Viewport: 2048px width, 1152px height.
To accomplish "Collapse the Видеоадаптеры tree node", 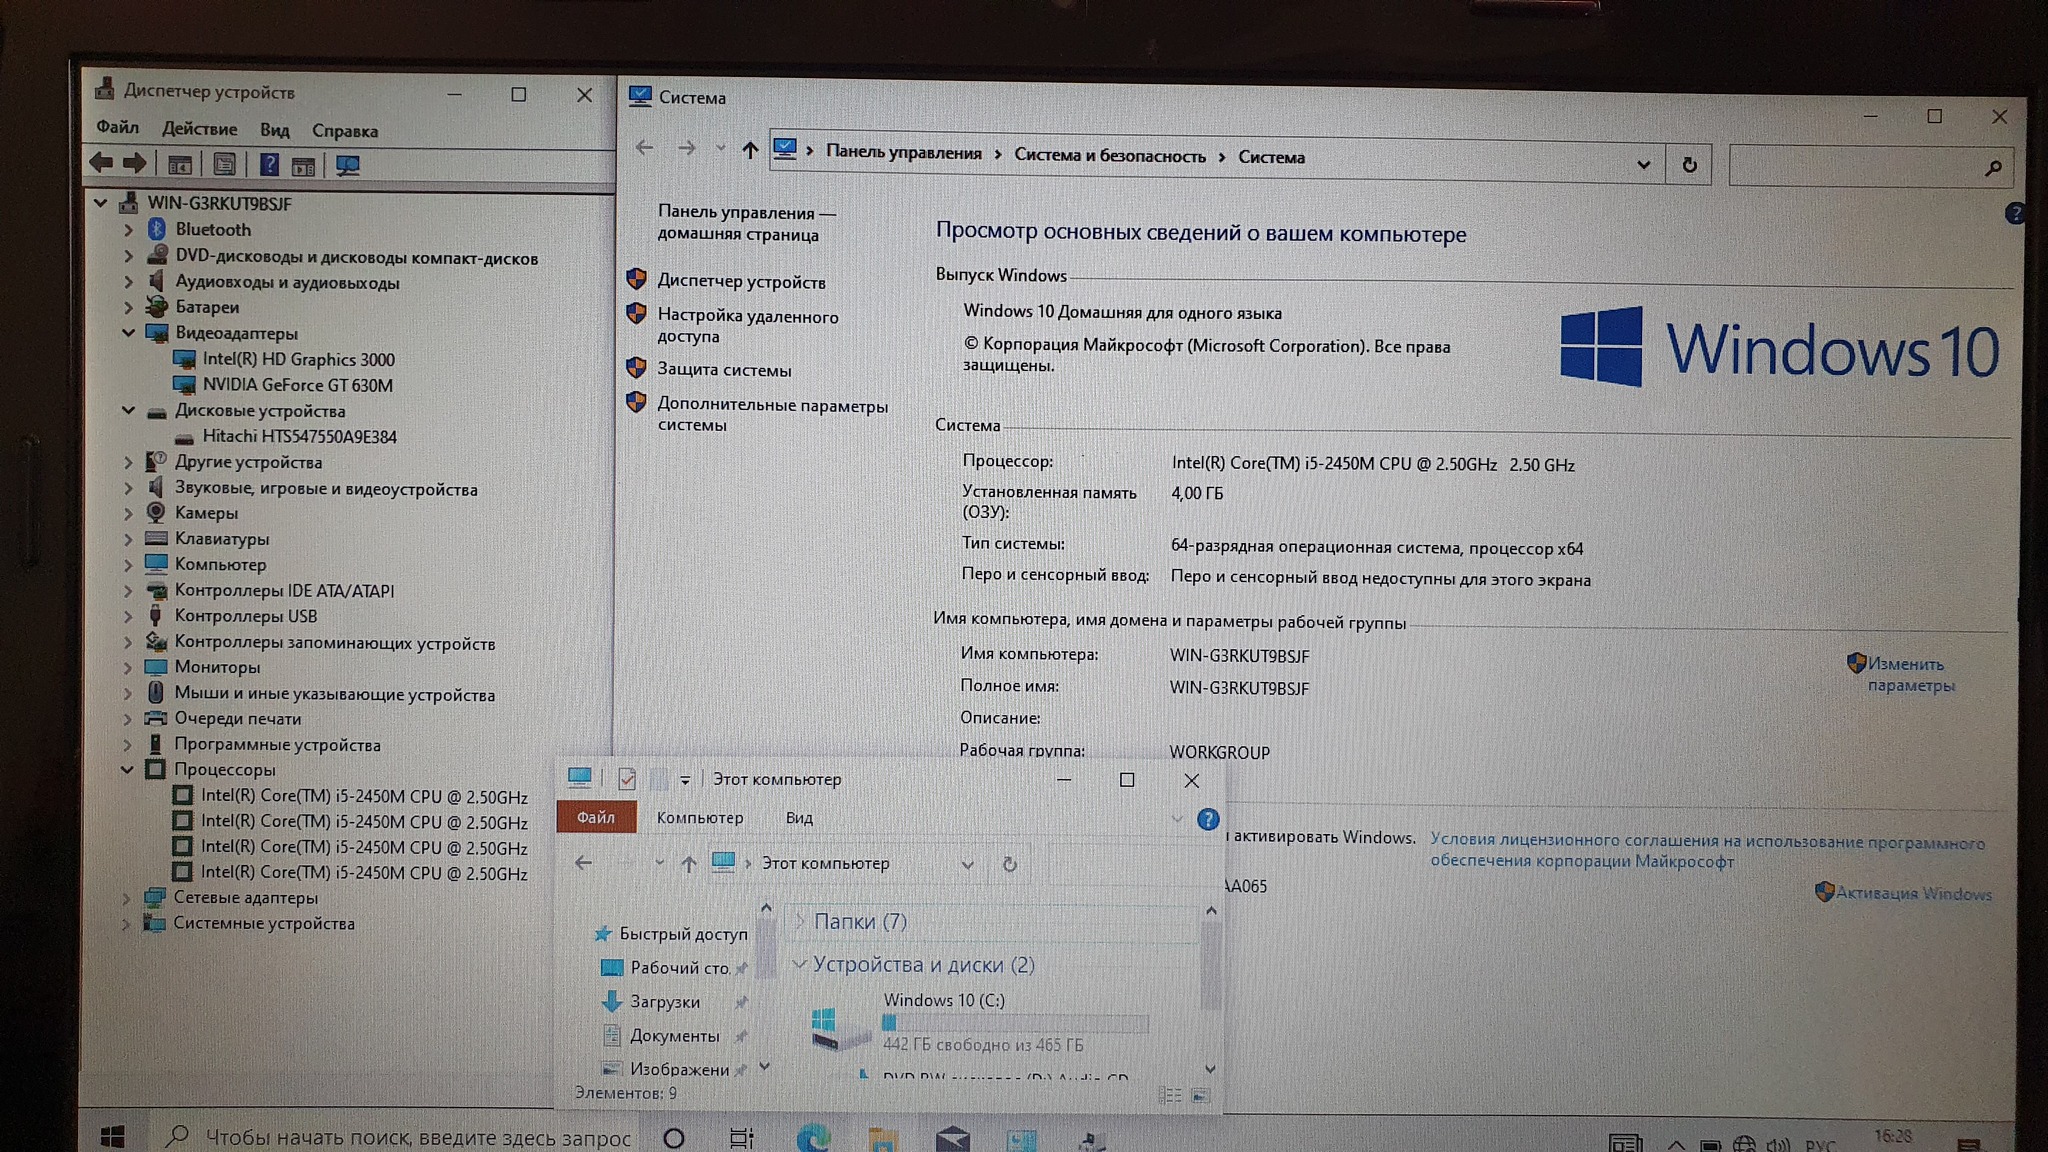I will click(x=128, y=333).
